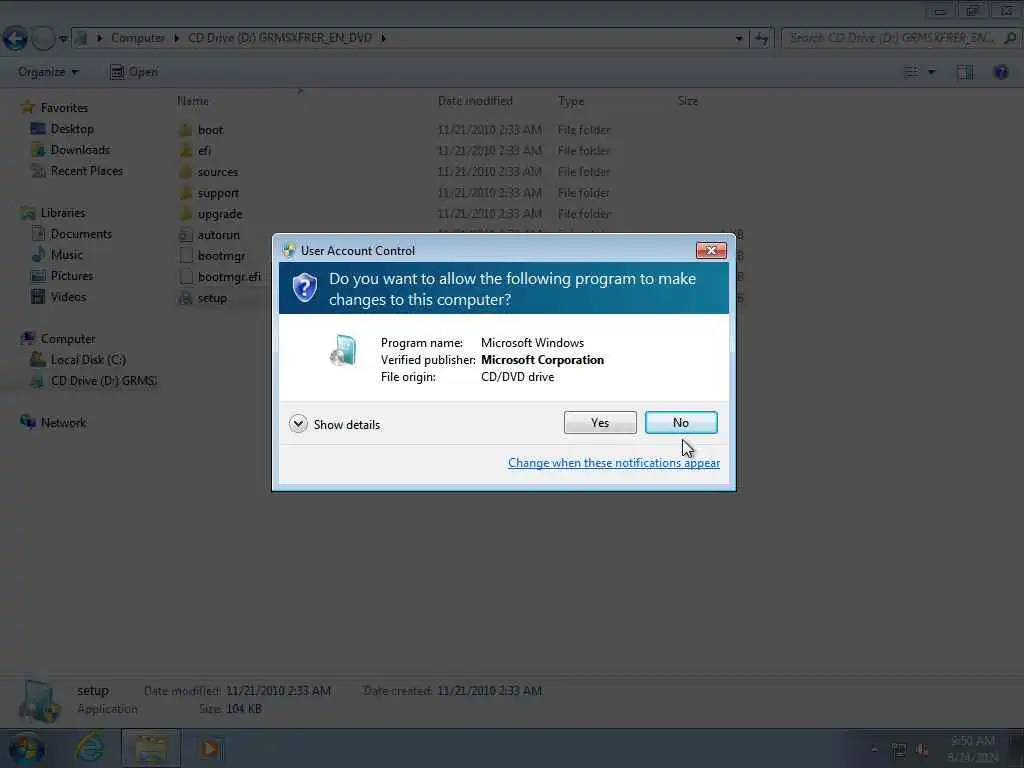
Task: Select Videos library in navigation pane
Action: point(68,296)
